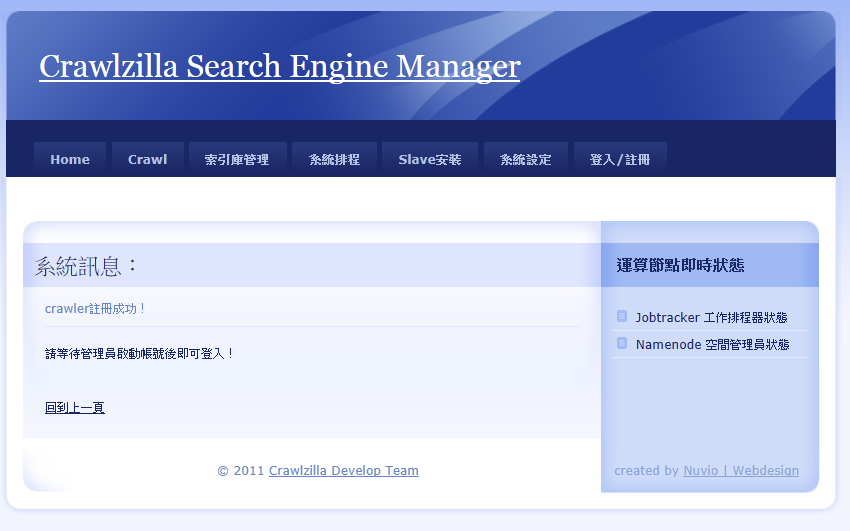Image resolution: width=850 pixels, height=531 pixels.
Task: Click the © 2011 copyright text
Action: 241,470
